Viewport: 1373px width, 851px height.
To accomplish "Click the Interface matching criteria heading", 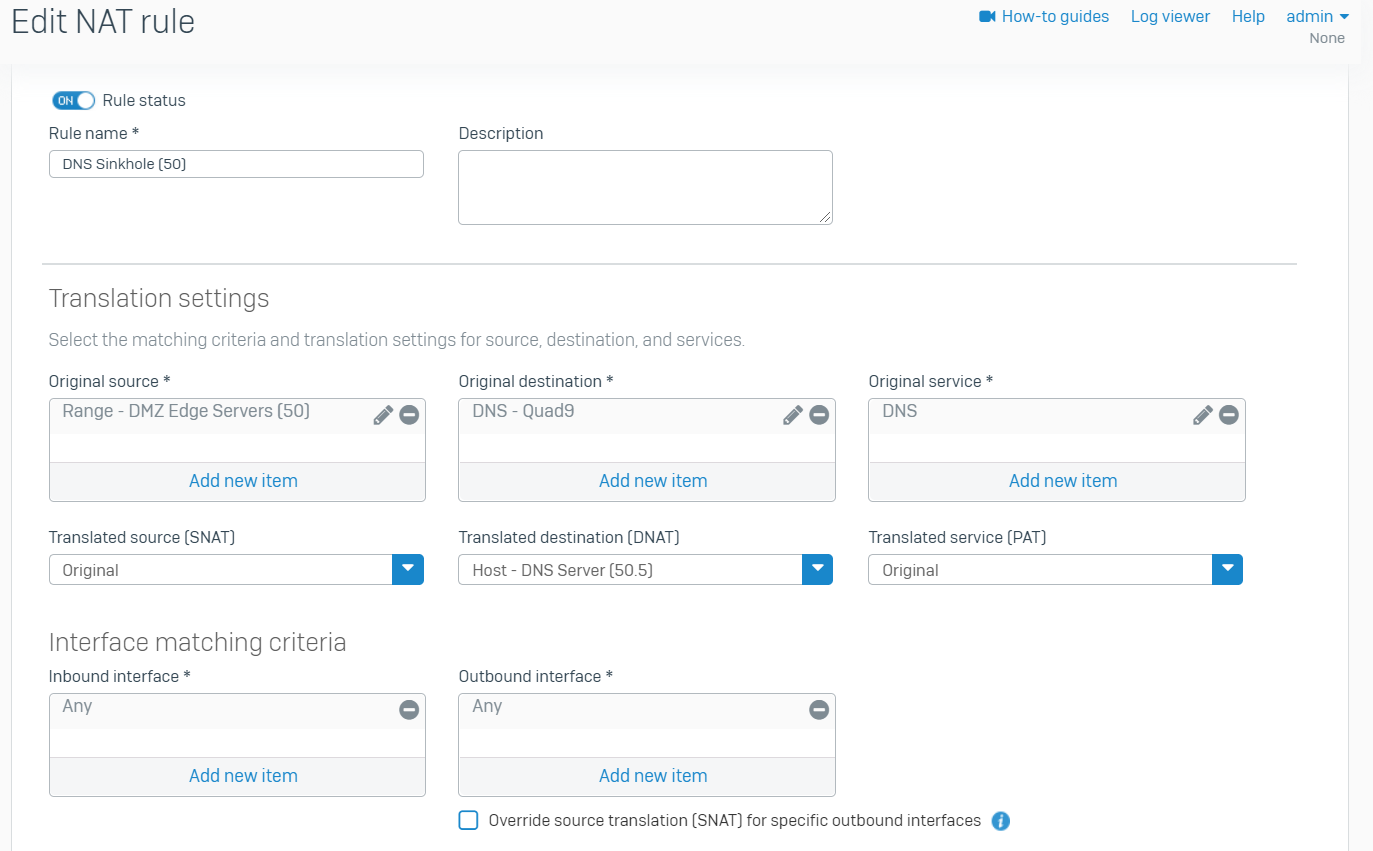I will (197, 641).
